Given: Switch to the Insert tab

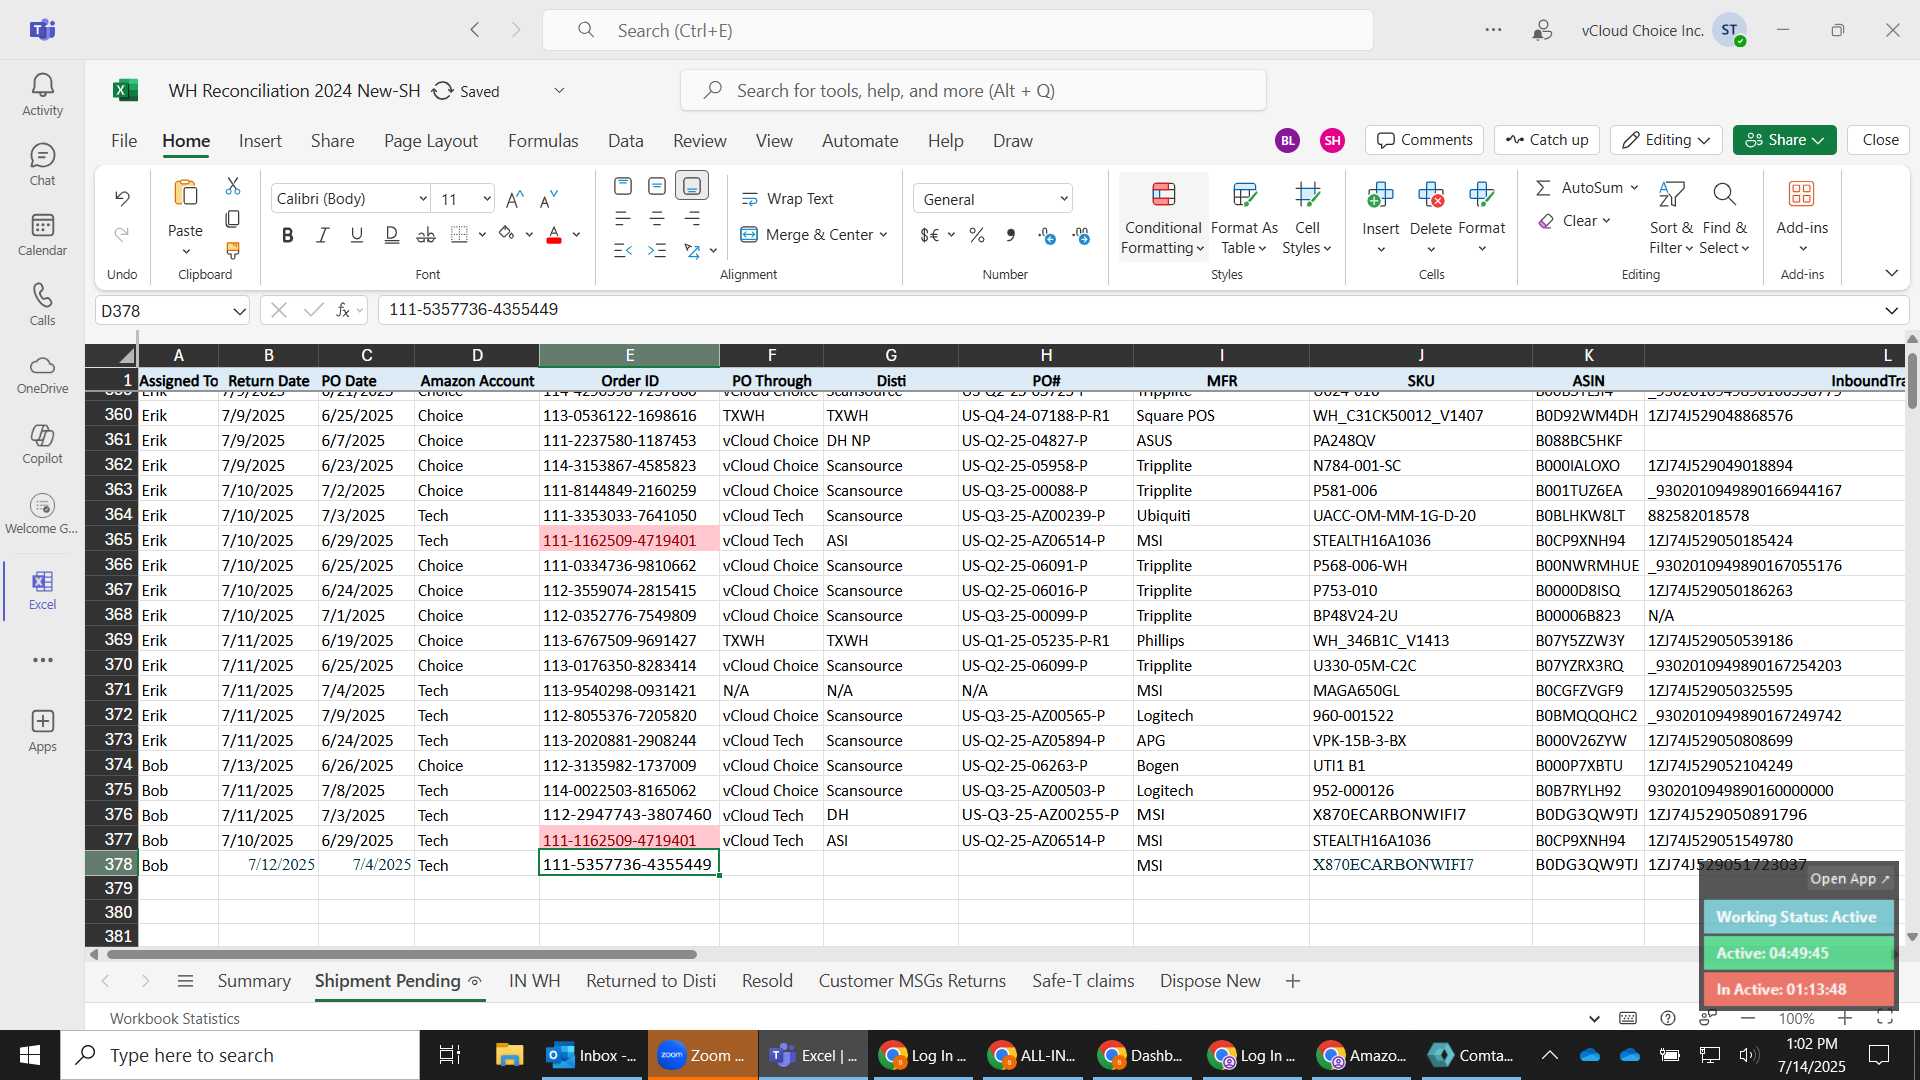Looking at the screenshot, I should coord(260,141).
